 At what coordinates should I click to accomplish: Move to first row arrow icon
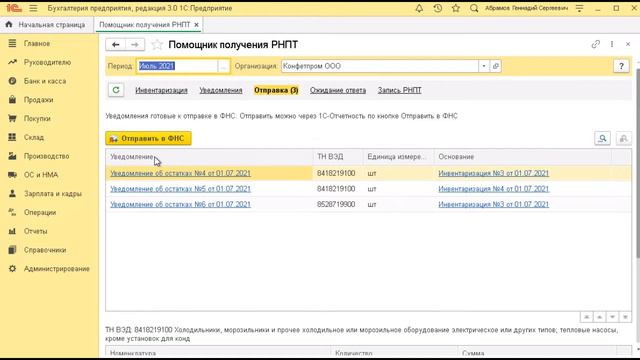point(587,317)
